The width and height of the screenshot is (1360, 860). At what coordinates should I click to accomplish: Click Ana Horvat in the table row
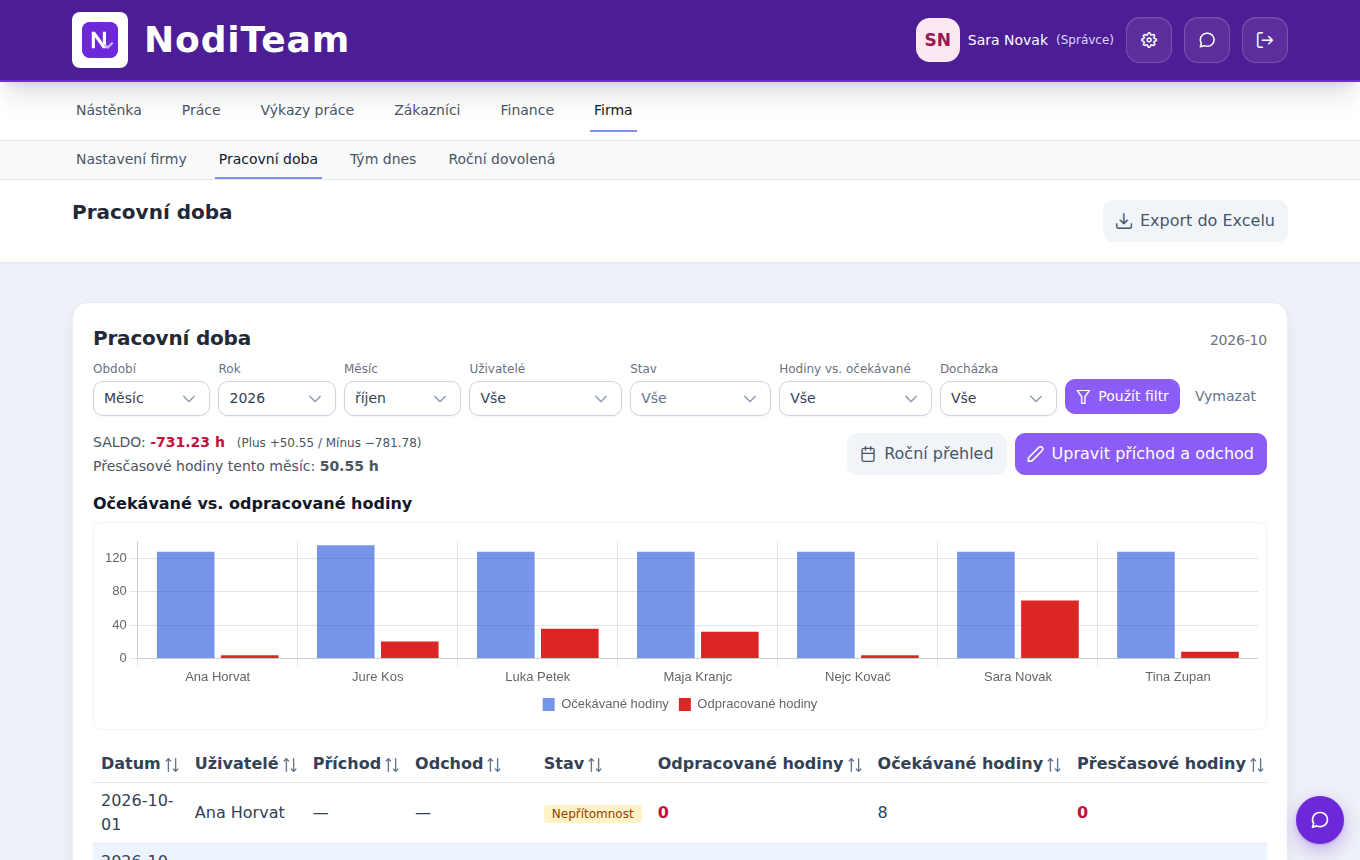pyautogui.click(x=240, y=813)
